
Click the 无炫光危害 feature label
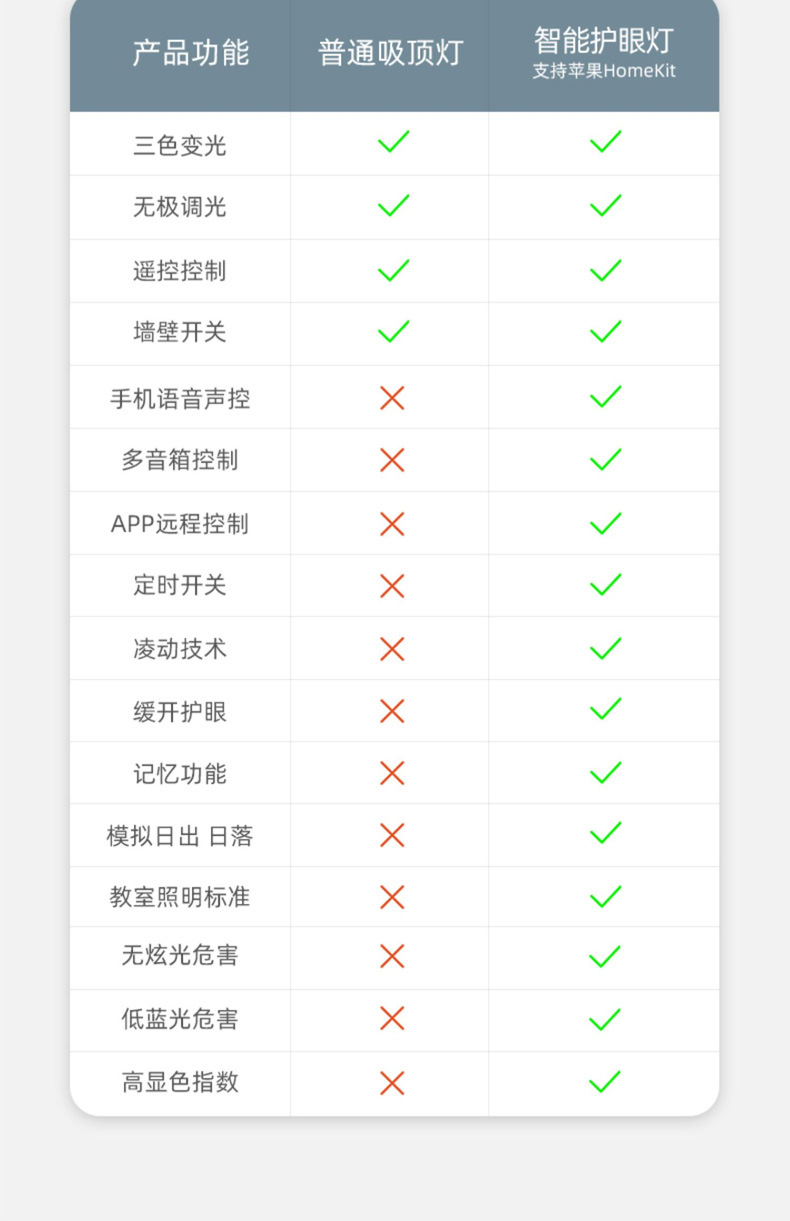[x=180, y=956]
